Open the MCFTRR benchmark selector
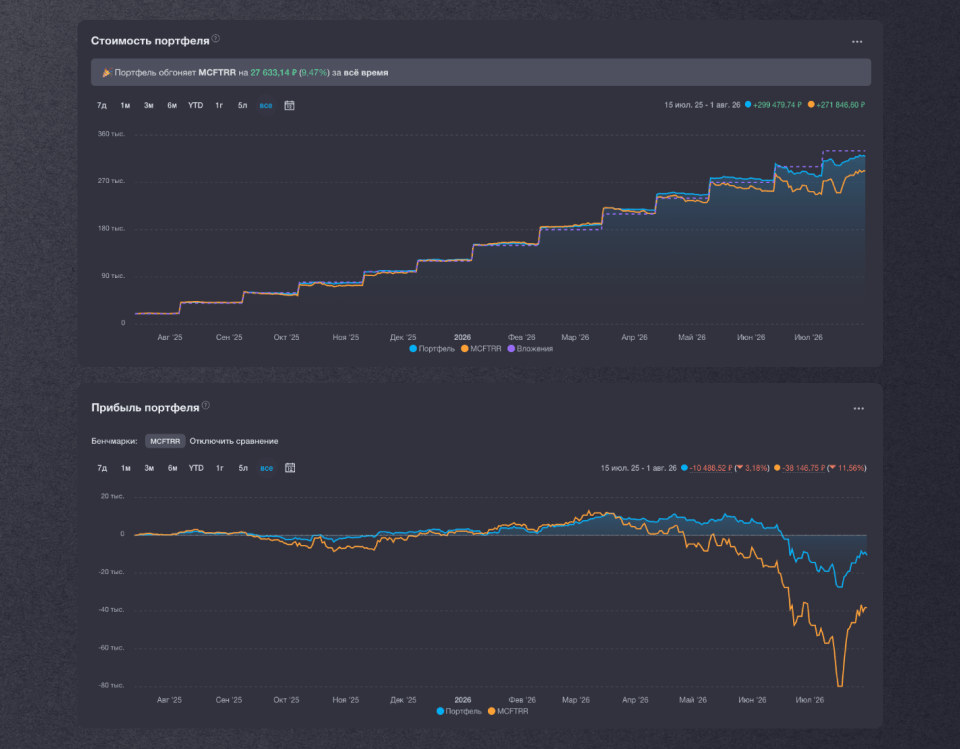Image resolution: width=960 pixels, height=749 pixels. 165,441
